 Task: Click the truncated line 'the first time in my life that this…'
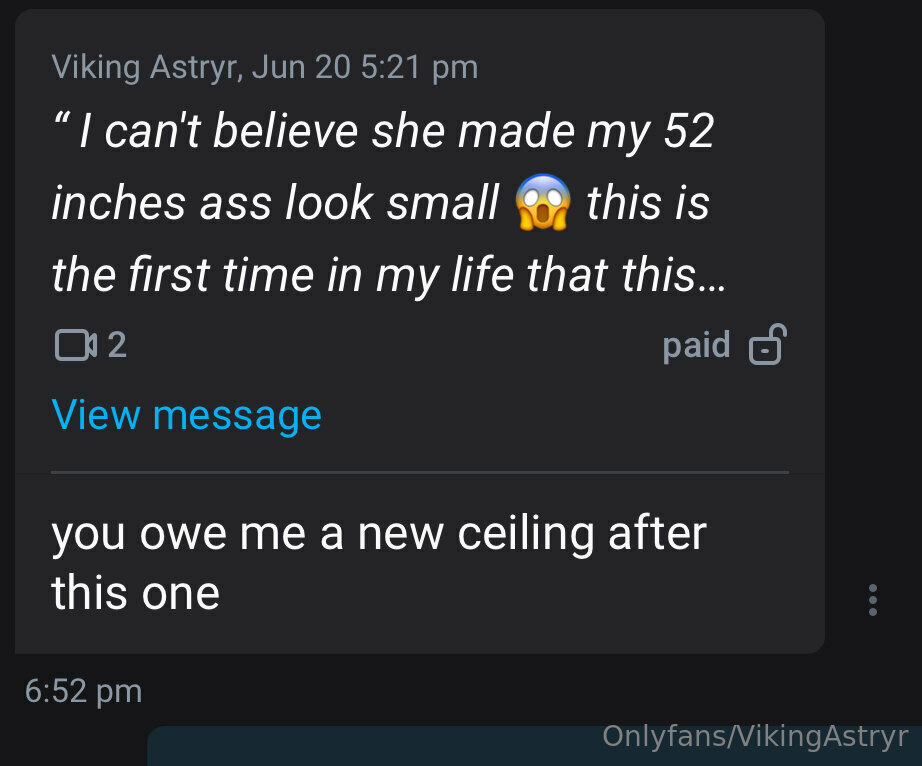pos(389,275)
